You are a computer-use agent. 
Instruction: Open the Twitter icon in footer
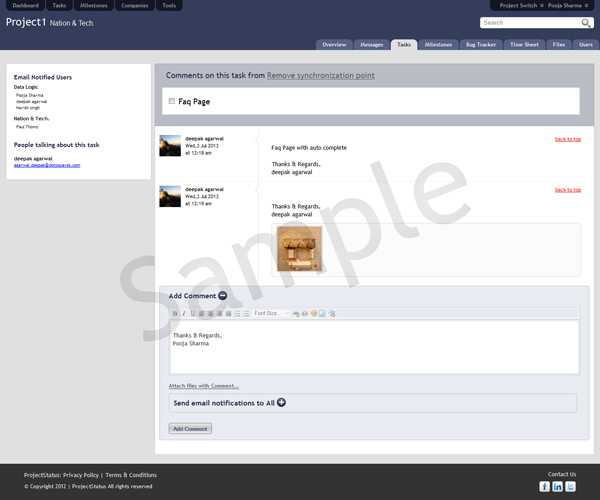point(570,486)
